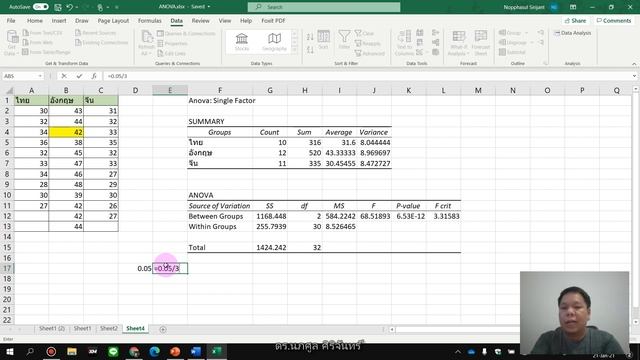Click Text to Columns
This screenshot has height=360, width=640.
(x=404, y=43)
